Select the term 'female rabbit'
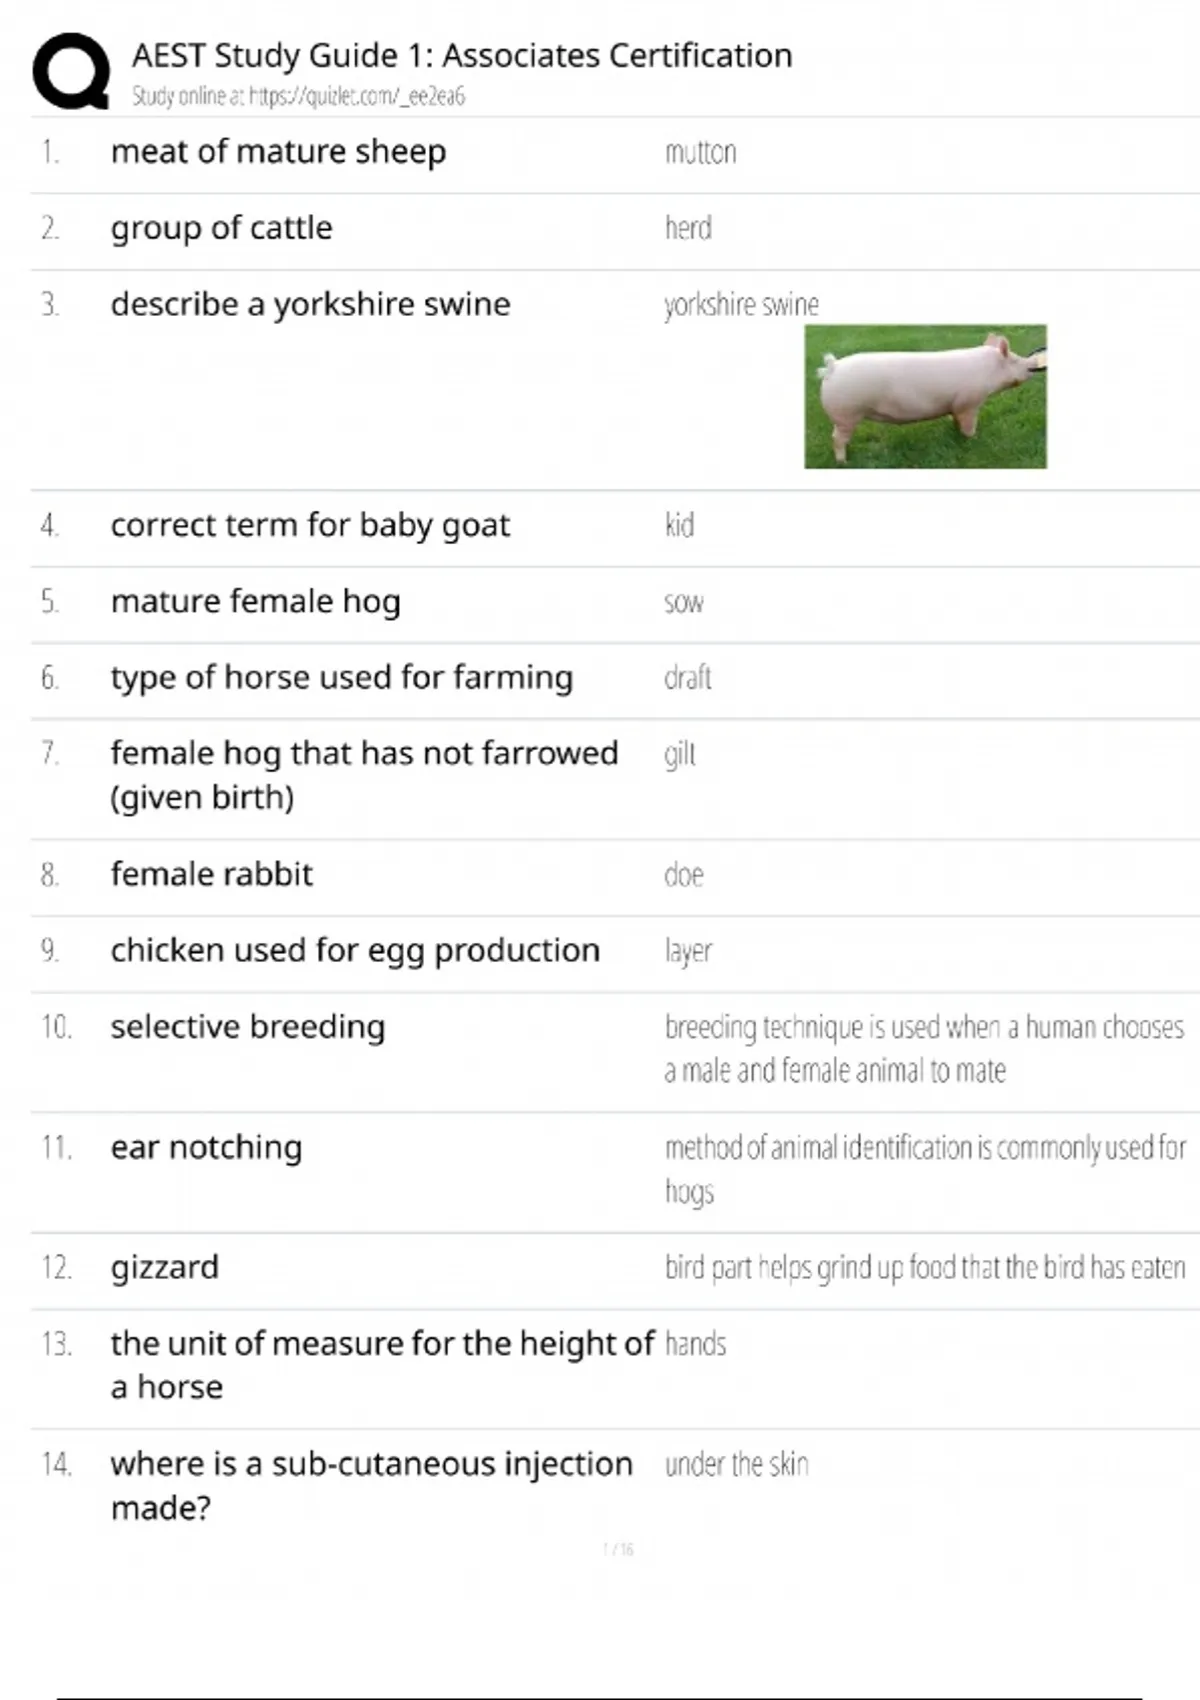1200x1700 pixels. (x=211, y=874)
